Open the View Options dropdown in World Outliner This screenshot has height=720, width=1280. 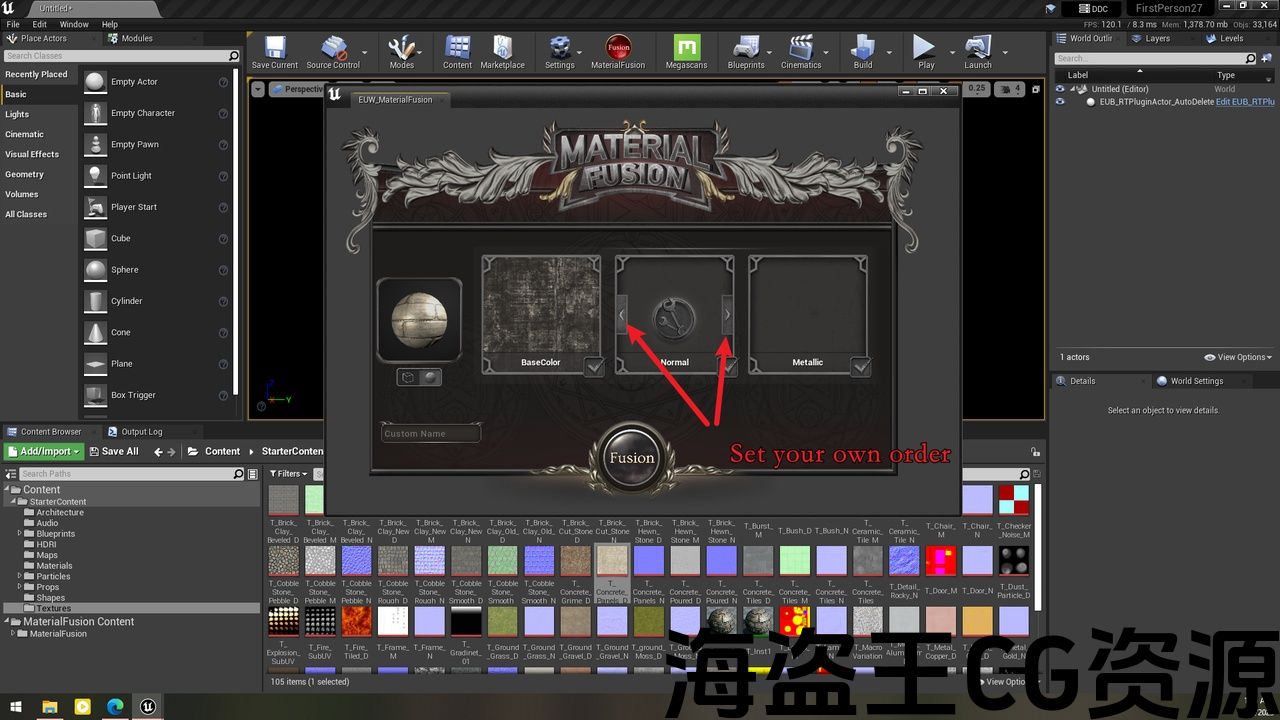(x=1238, y=357)
